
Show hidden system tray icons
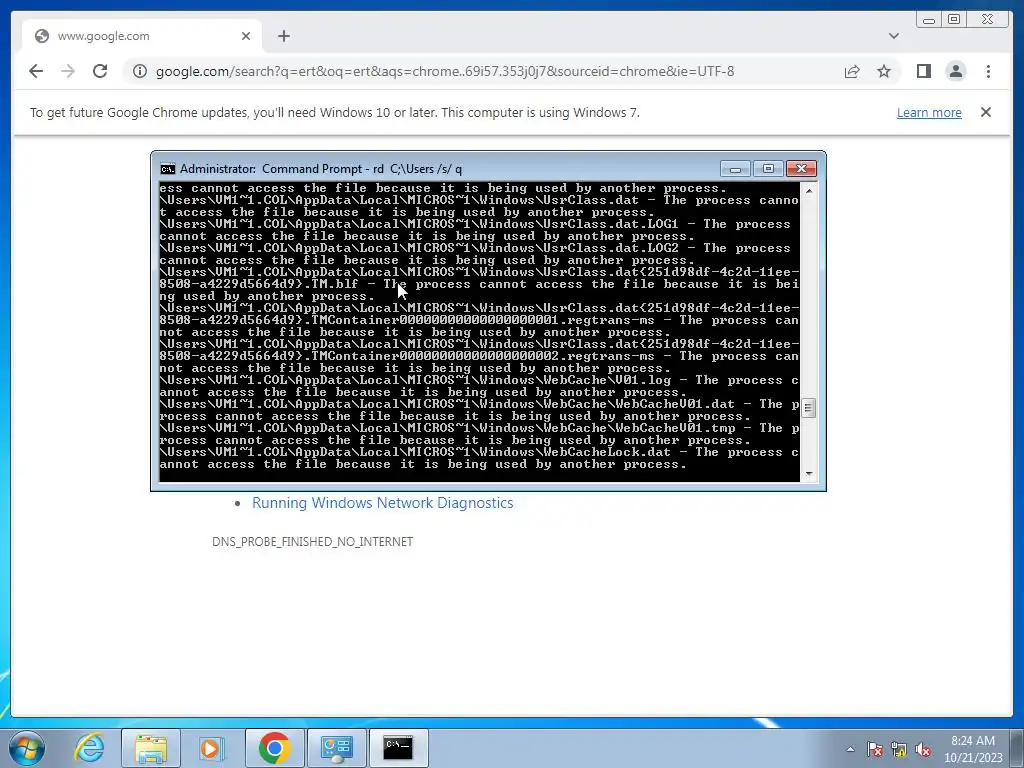pyautogui.click(x=850, y=749)
